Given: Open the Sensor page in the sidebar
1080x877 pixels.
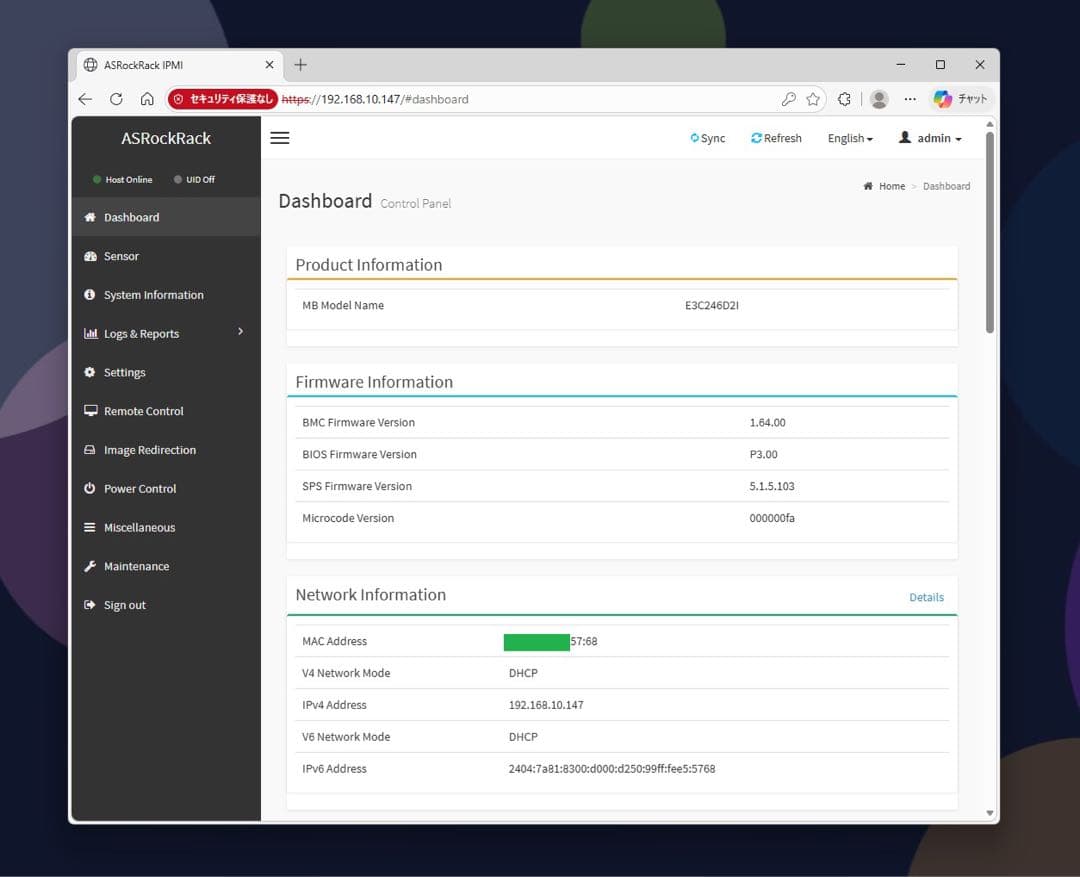Looking at the screenshot, I should [166, 256].
